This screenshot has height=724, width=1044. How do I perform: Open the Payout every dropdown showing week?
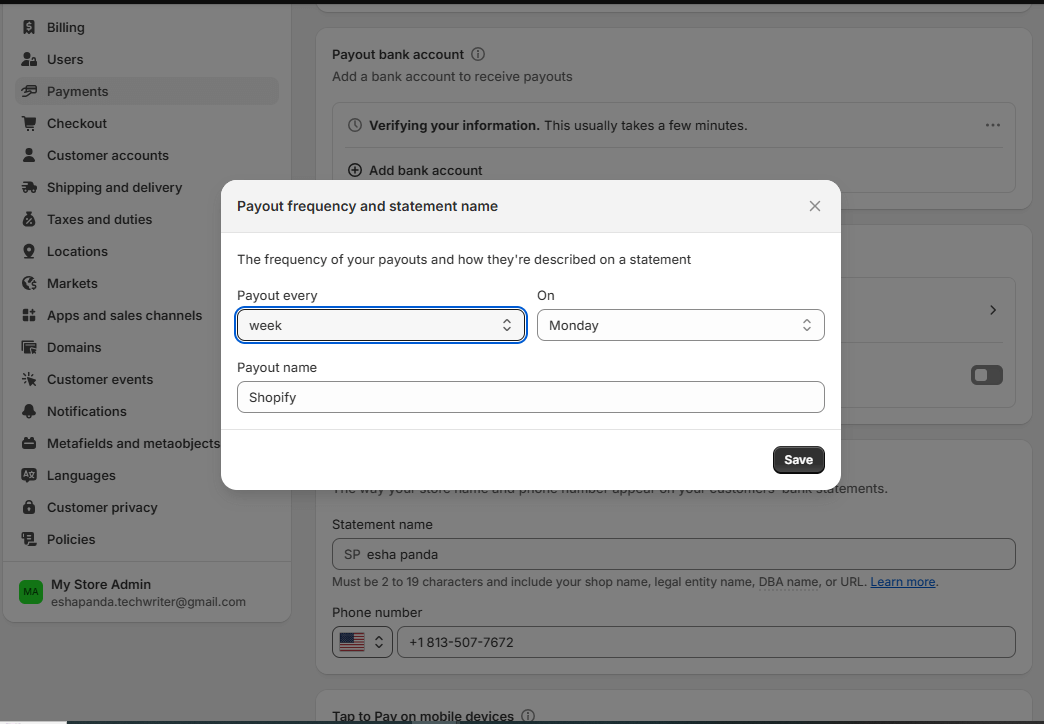tap(380, 325)
